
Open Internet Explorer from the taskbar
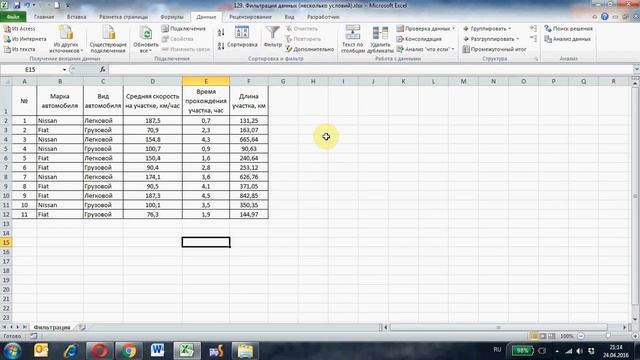click(x=71, y=351)
